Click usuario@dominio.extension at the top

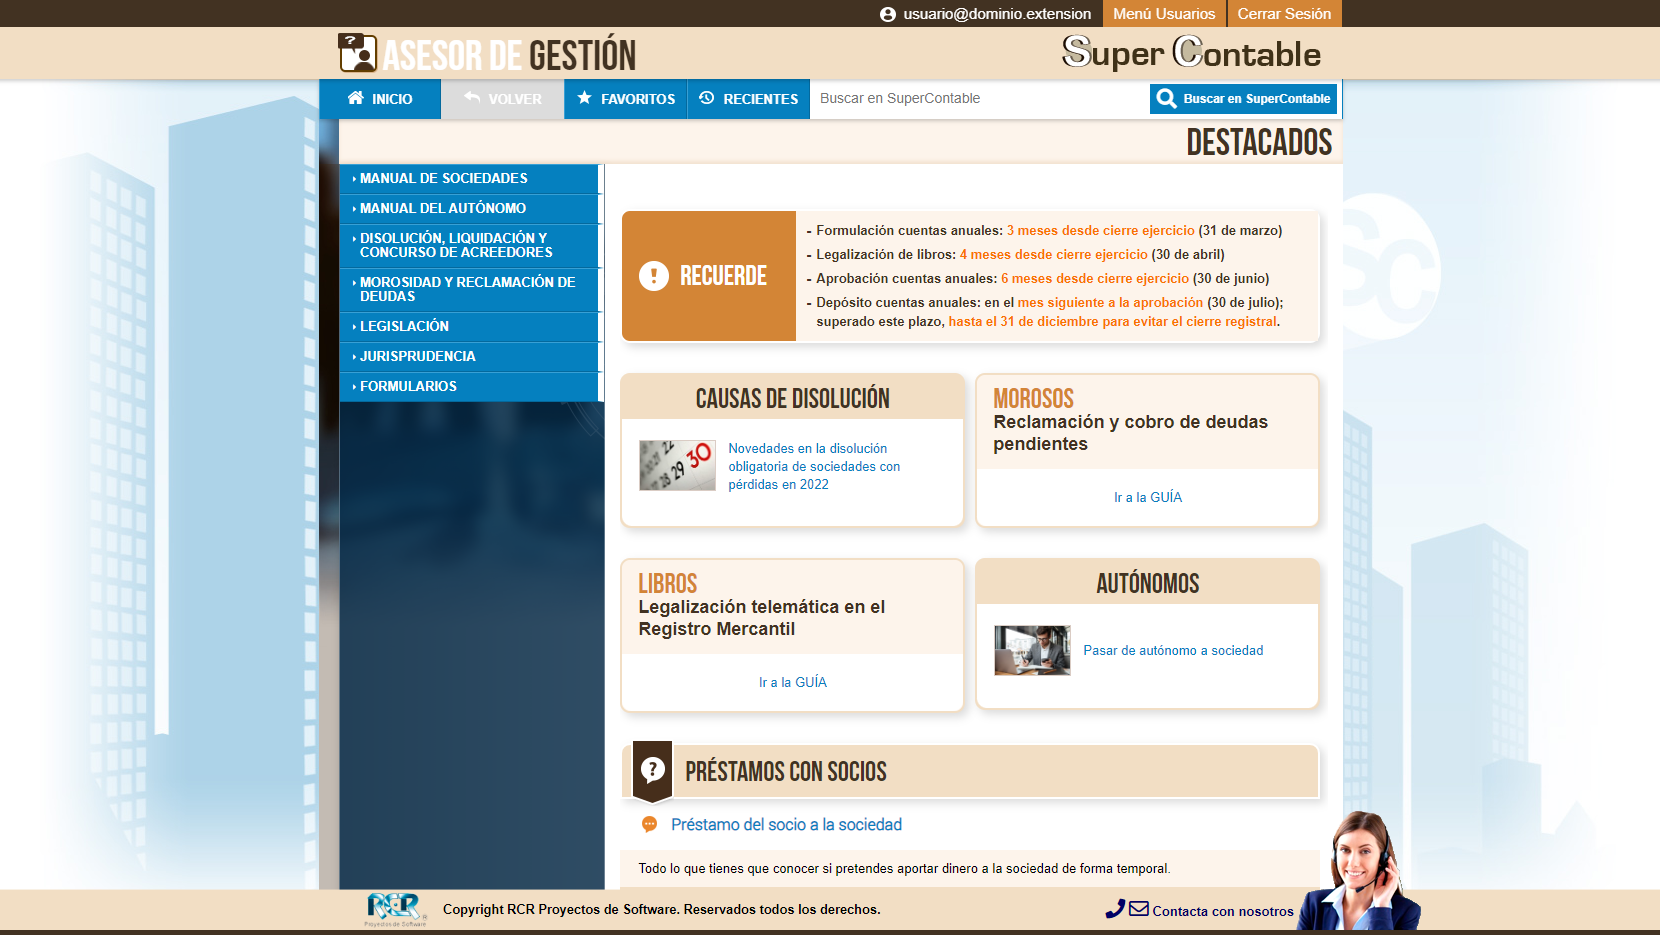997,14
